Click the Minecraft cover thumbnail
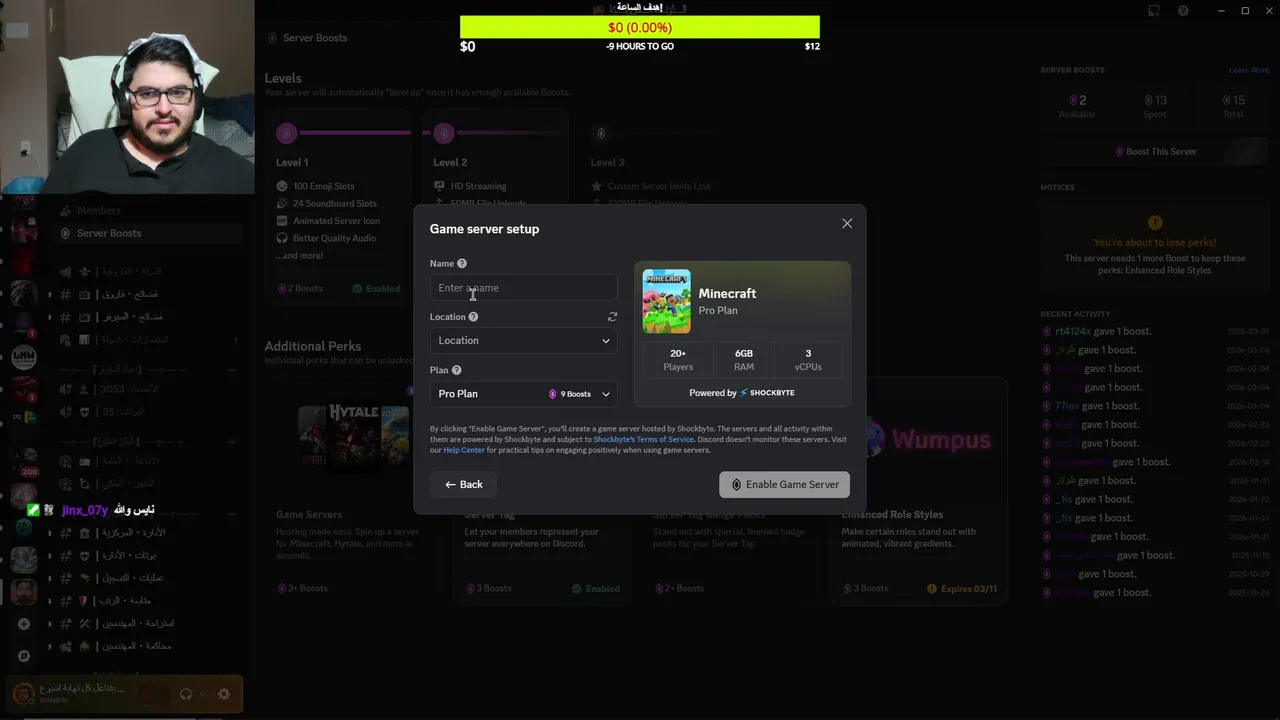Image resolution: width=1280 pixels, height=720 pixels. pyautogui.click(x=666, y=301)
